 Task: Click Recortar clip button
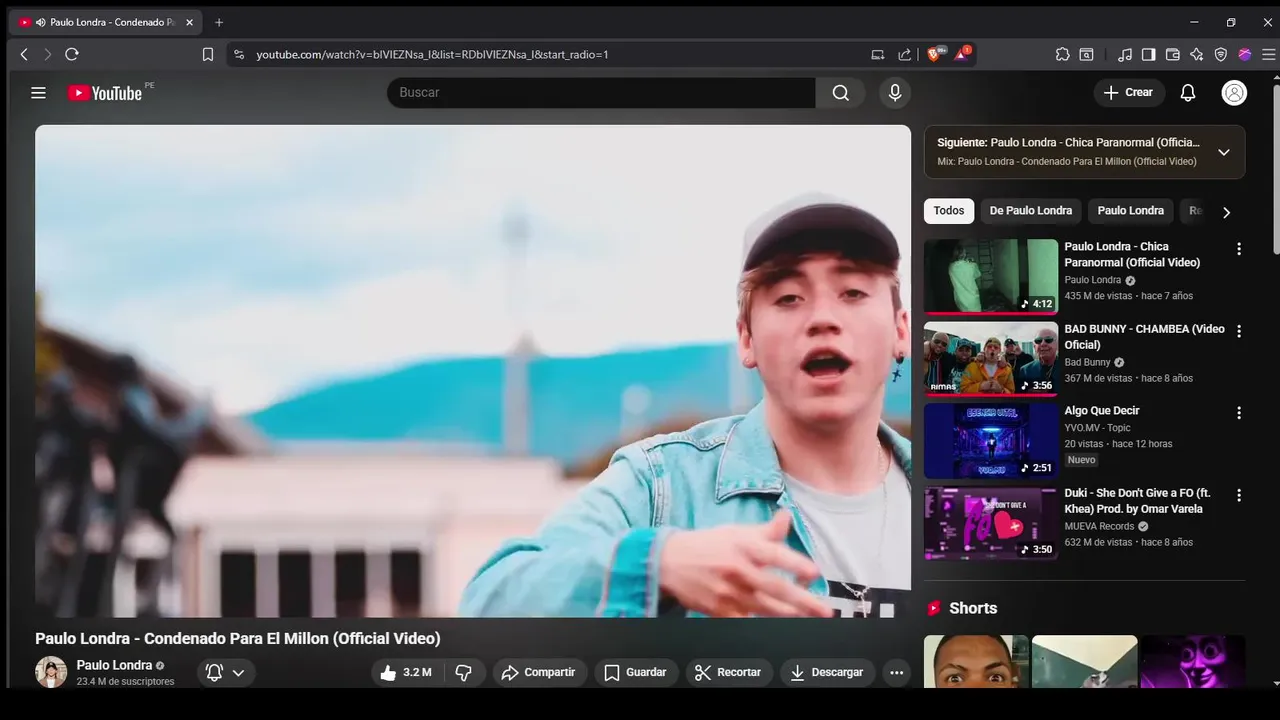coord(728,673)
